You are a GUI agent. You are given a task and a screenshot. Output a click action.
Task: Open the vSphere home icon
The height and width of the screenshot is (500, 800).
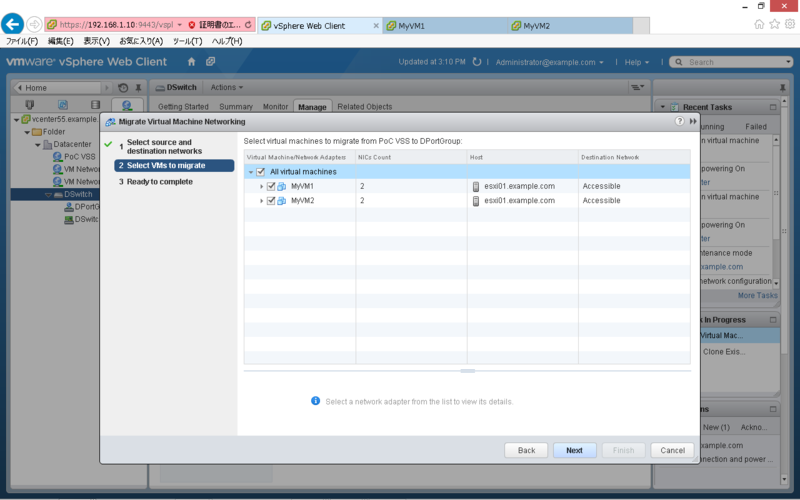pyautogui.click(x=191, y=62)
